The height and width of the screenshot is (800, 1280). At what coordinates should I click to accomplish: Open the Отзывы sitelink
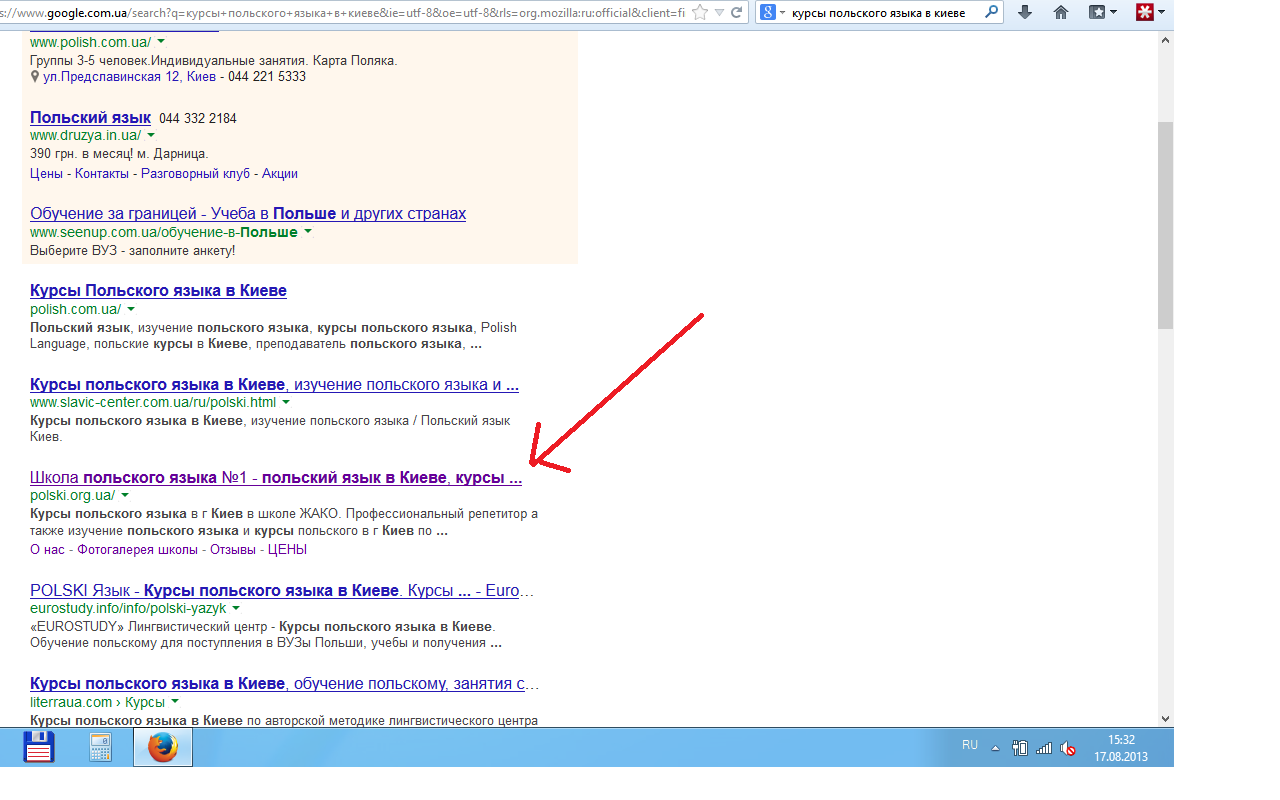[233, 549]
